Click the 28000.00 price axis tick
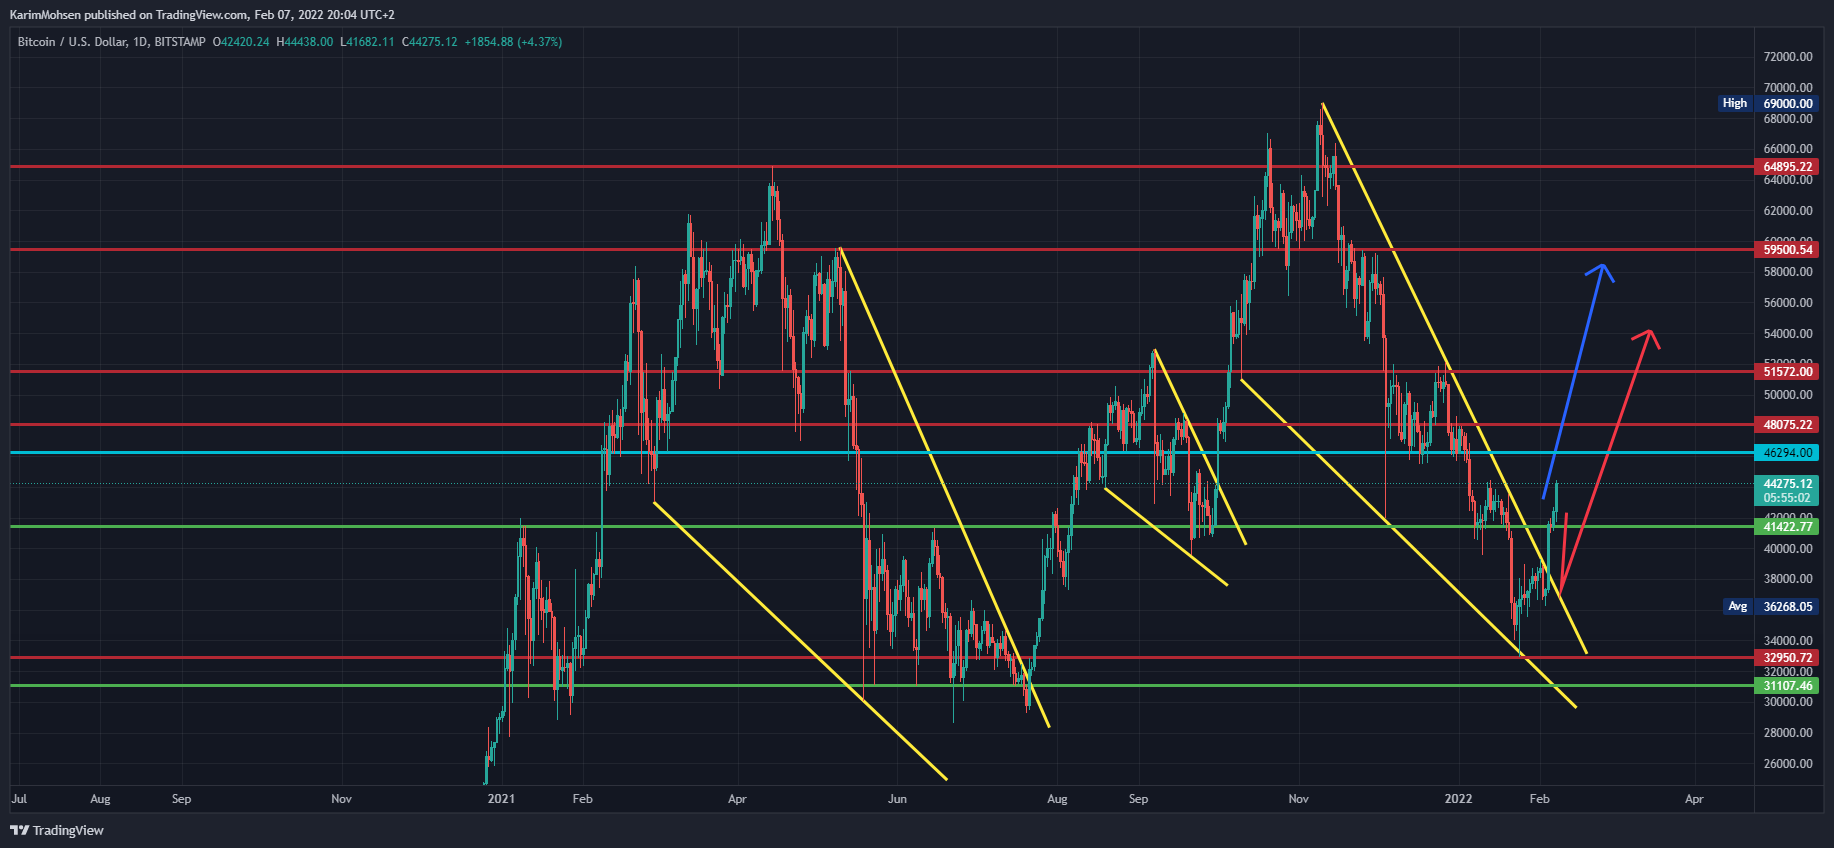Viewport: 1834px width, 848px height. [x=1788, y=733]
